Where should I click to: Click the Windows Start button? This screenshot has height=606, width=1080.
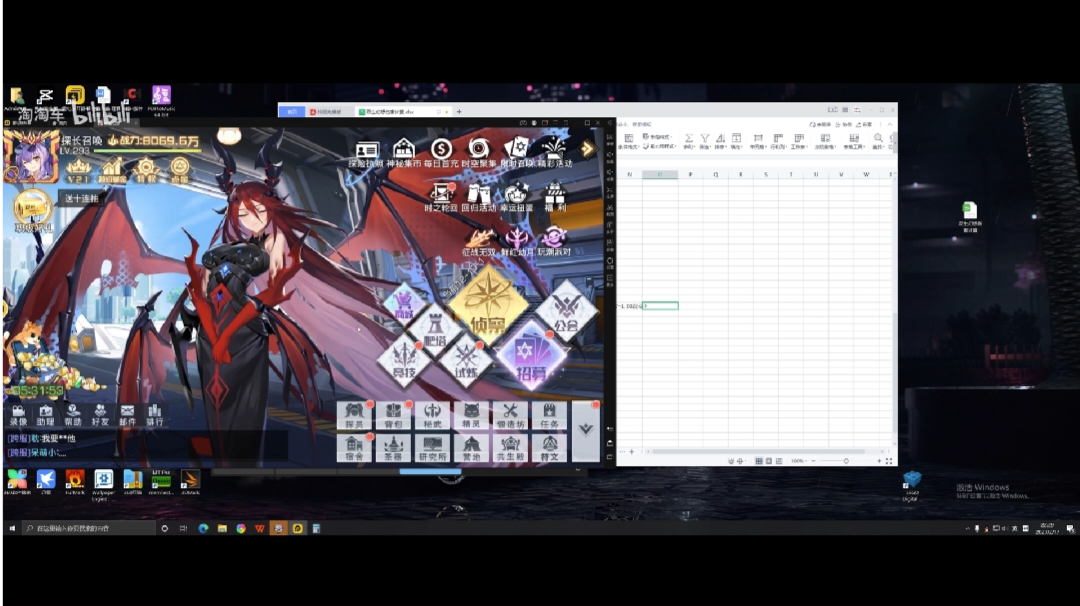point(12,528)
